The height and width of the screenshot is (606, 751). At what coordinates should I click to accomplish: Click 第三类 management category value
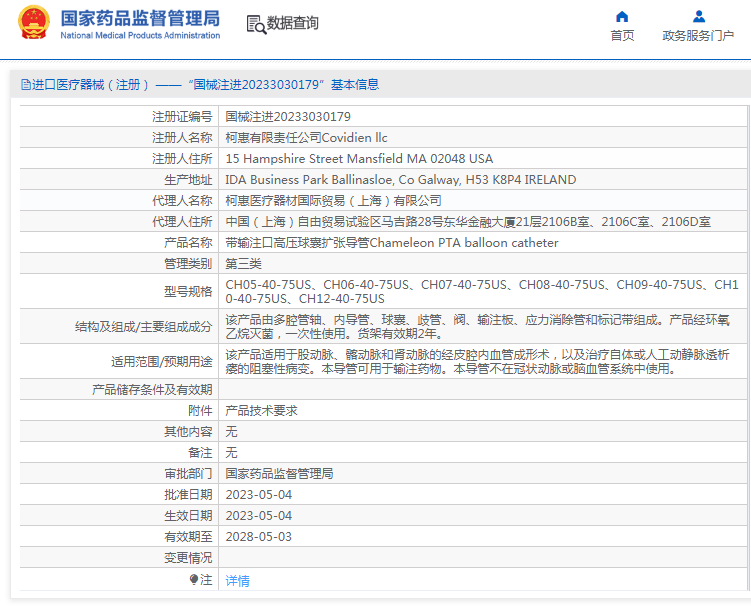(243, 264)
